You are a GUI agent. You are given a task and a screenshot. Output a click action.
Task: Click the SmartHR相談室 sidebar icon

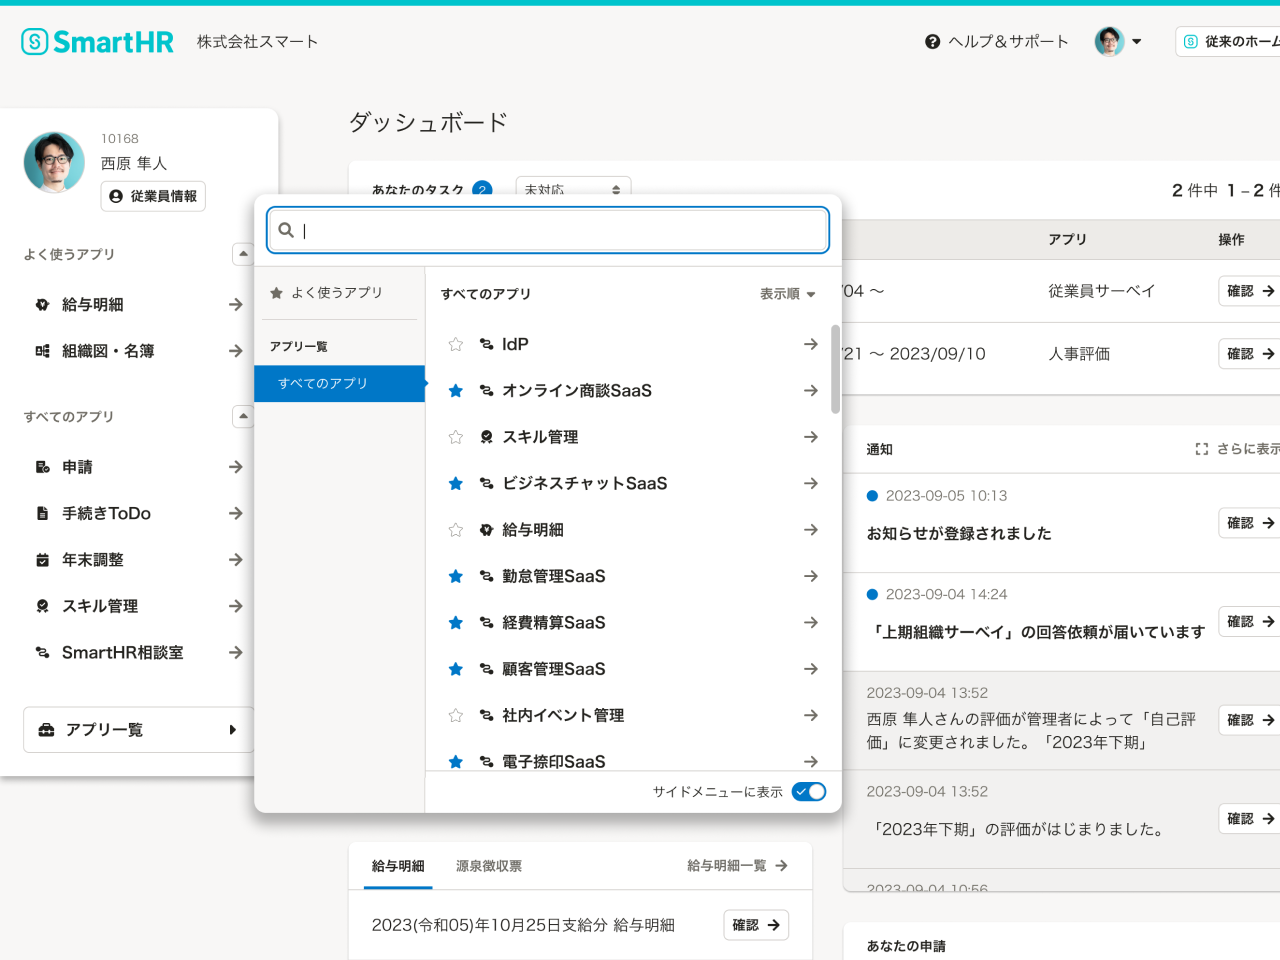(x=42, y=652)
